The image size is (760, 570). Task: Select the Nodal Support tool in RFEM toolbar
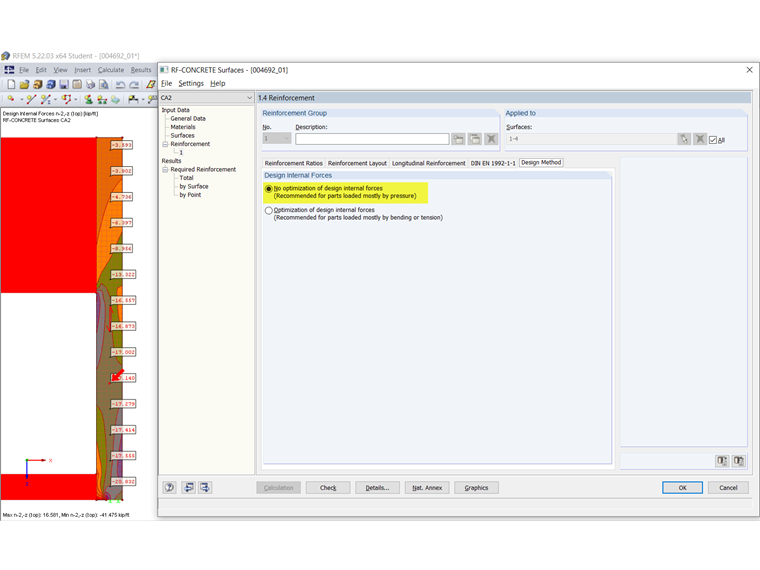click(88, 99)
